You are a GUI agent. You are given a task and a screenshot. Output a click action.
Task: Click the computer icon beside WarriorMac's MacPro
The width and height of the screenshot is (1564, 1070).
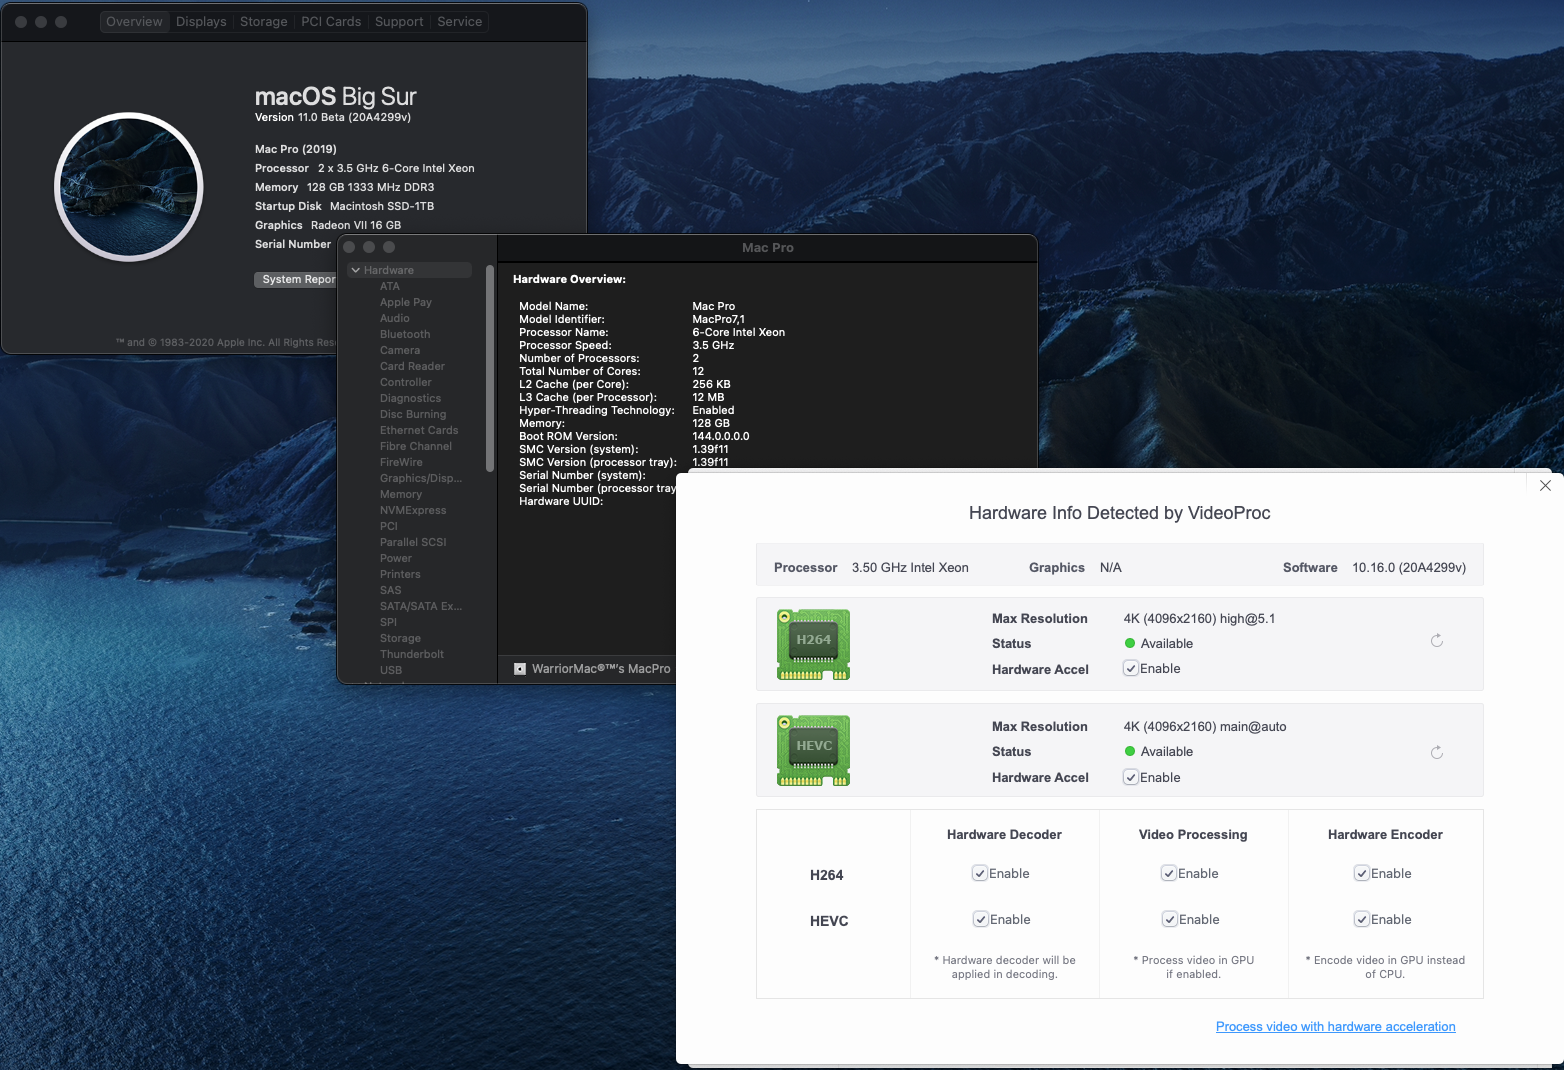click(x=520, y=669)
